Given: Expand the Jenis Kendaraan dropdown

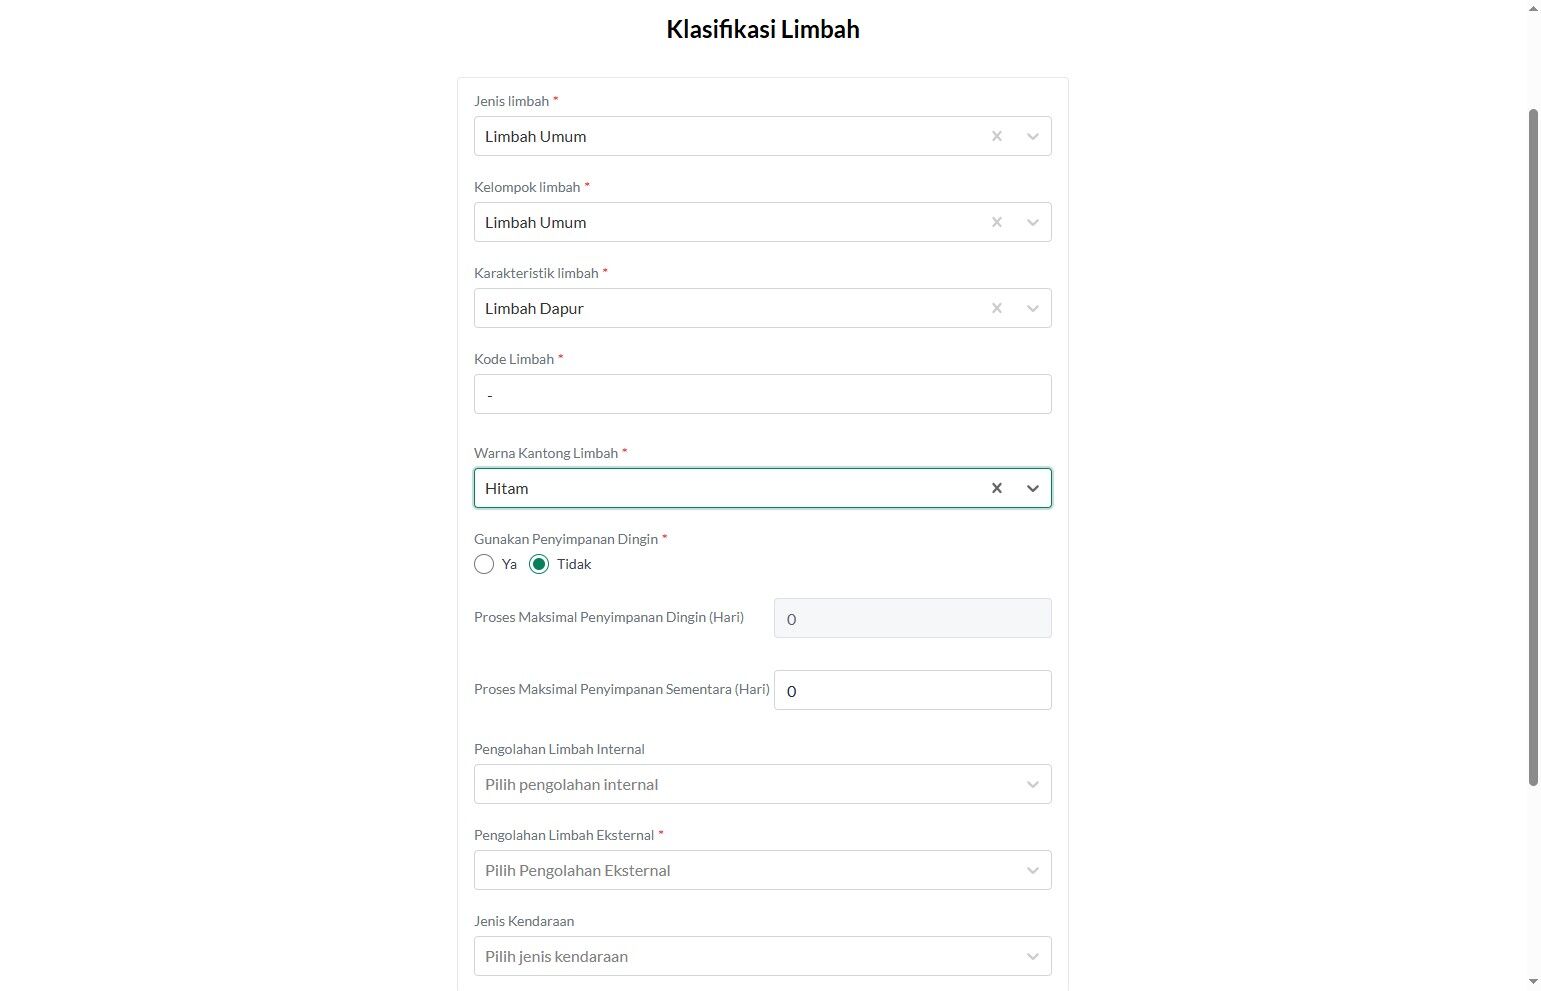Looking at the screenshot, I should (x=762, y=956).
